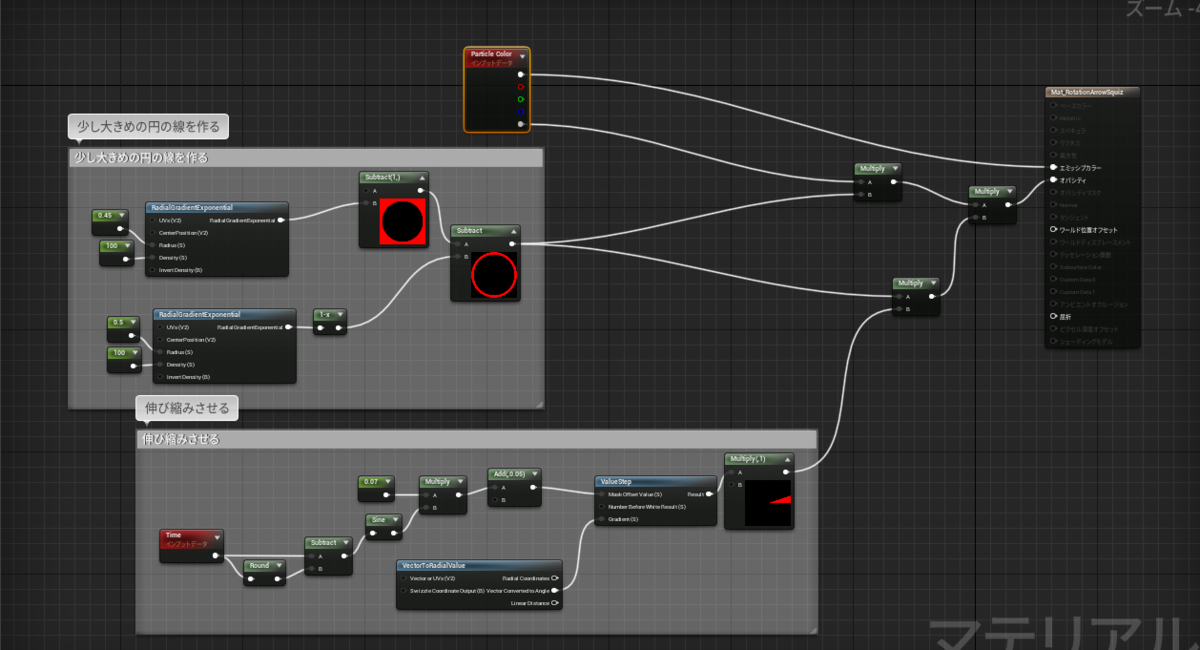Click the Subsurface Color input pin
The height and width of the screenshot is (650, 1200).
coord(1054,266)
